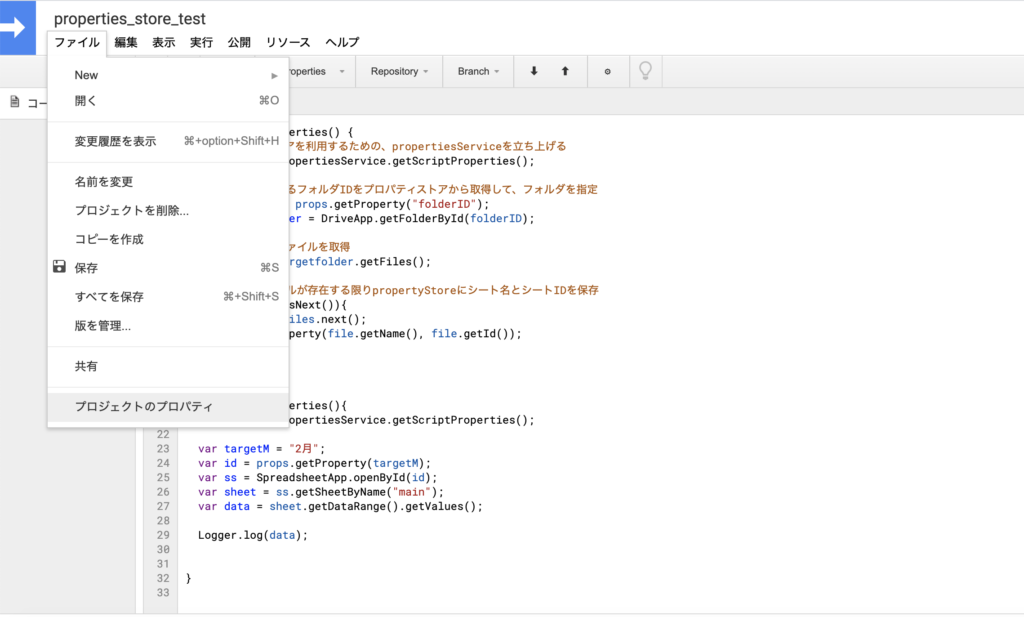Click the file.getName(), file.getId() line
1024x617 pixels.
(x=405, y=334)
